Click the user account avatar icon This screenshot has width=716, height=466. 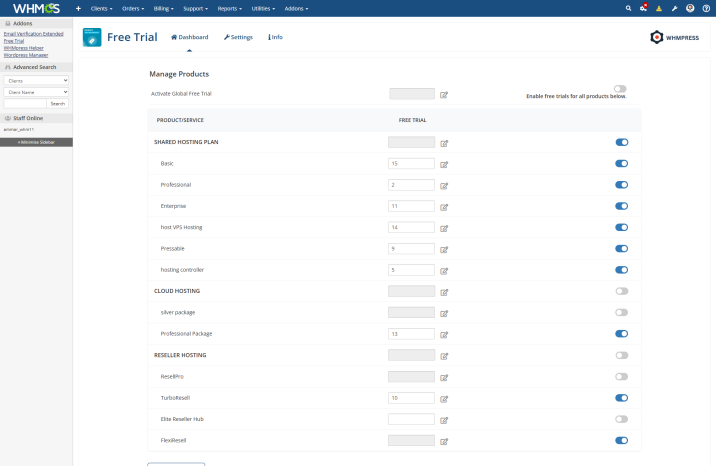[690, 8]
